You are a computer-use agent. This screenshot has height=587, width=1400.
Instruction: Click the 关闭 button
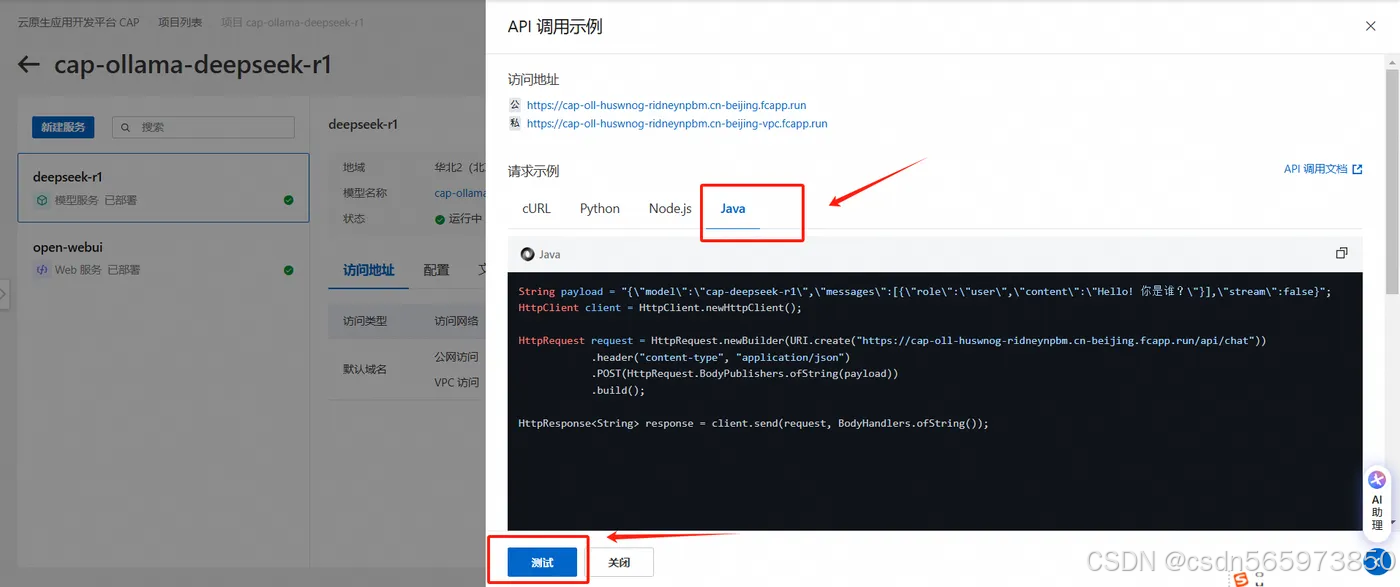pyautogui.click(x=620, y=562)
